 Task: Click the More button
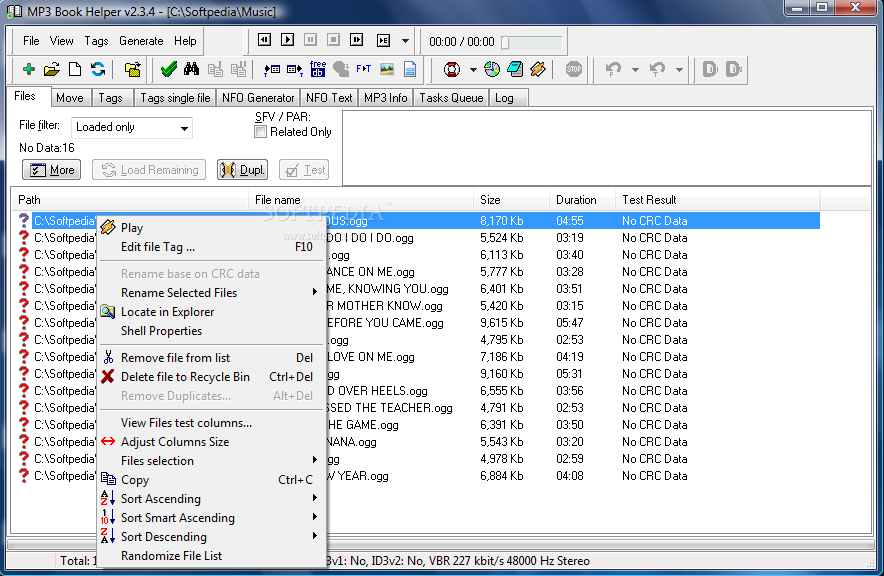click(x=51, y=170)
